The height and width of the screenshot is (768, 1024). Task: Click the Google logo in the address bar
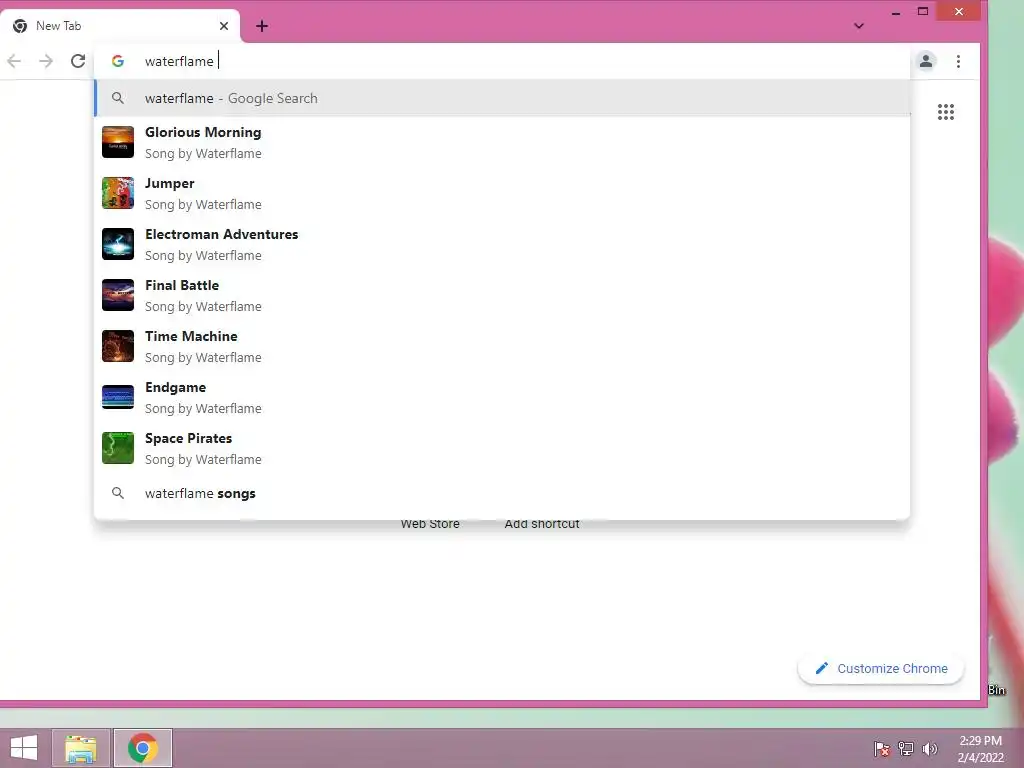coord(118,61)
